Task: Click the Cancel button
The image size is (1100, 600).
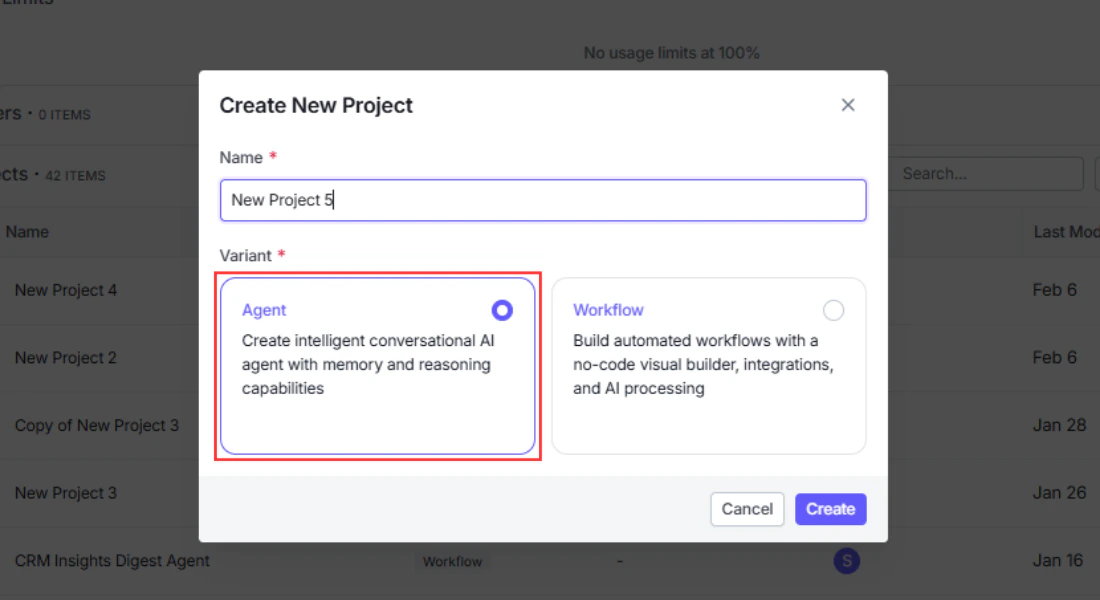Action: click(747, 509)
